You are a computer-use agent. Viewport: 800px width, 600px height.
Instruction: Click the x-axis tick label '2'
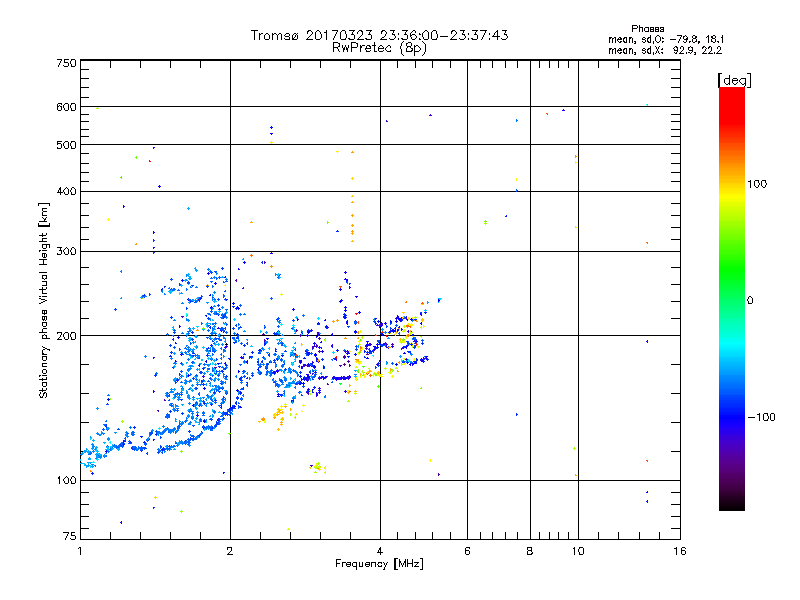click(230, 551)
